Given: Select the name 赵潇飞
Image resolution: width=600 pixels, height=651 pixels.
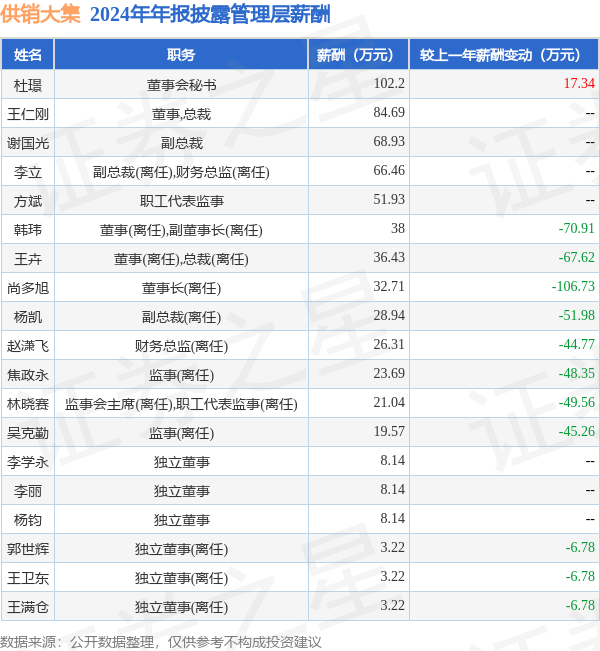Looking at the screenshot, I should point(28,346).
